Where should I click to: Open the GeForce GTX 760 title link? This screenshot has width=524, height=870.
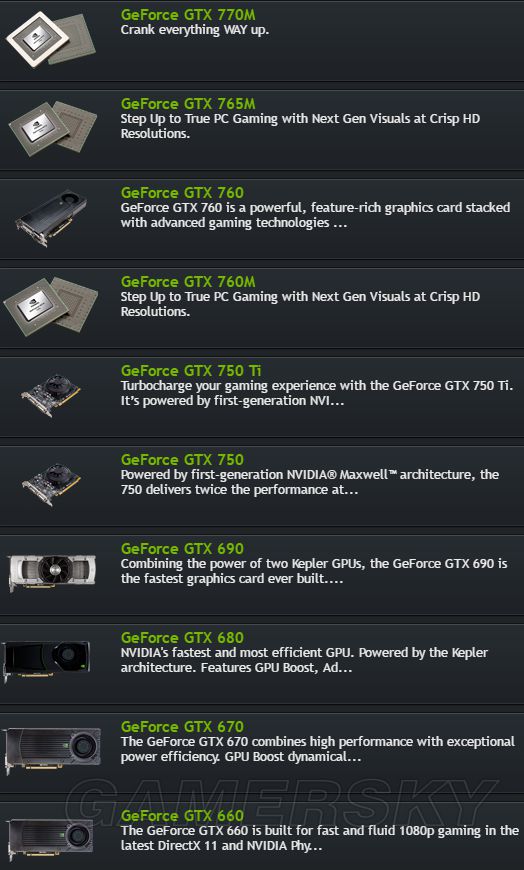coord(182,193)
